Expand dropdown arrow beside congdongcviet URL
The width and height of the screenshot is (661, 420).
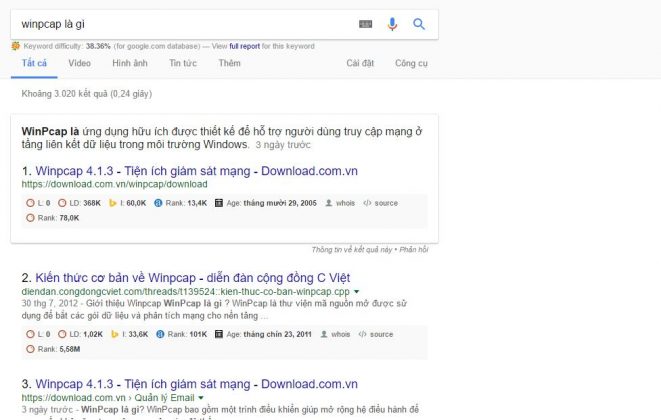[357, 292]
